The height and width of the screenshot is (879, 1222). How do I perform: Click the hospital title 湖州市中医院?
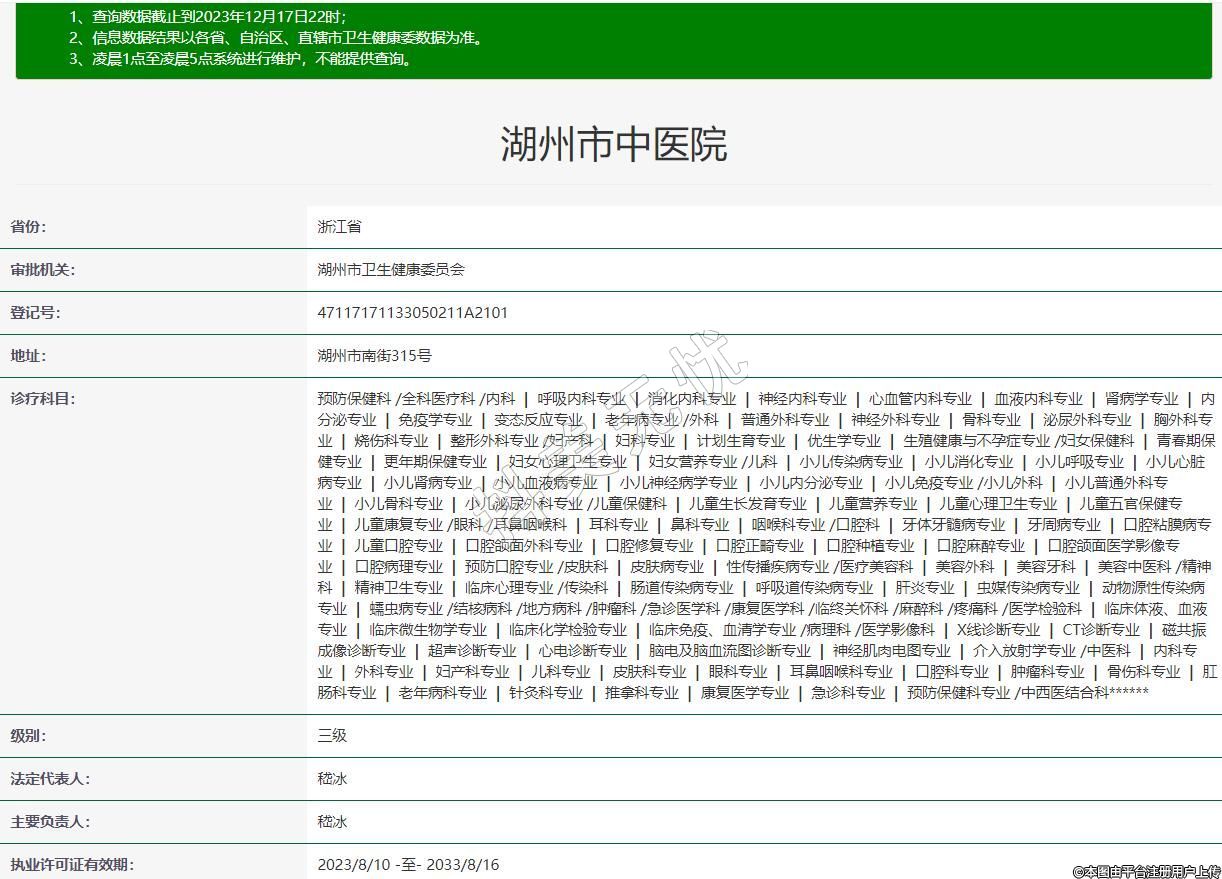point(613,145)
